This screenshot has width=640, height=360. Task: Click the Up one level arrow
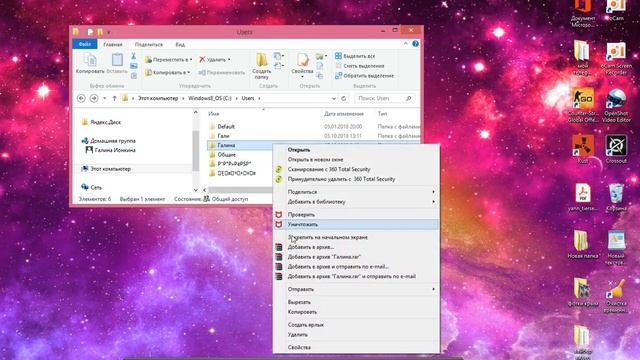coord(114,98)
